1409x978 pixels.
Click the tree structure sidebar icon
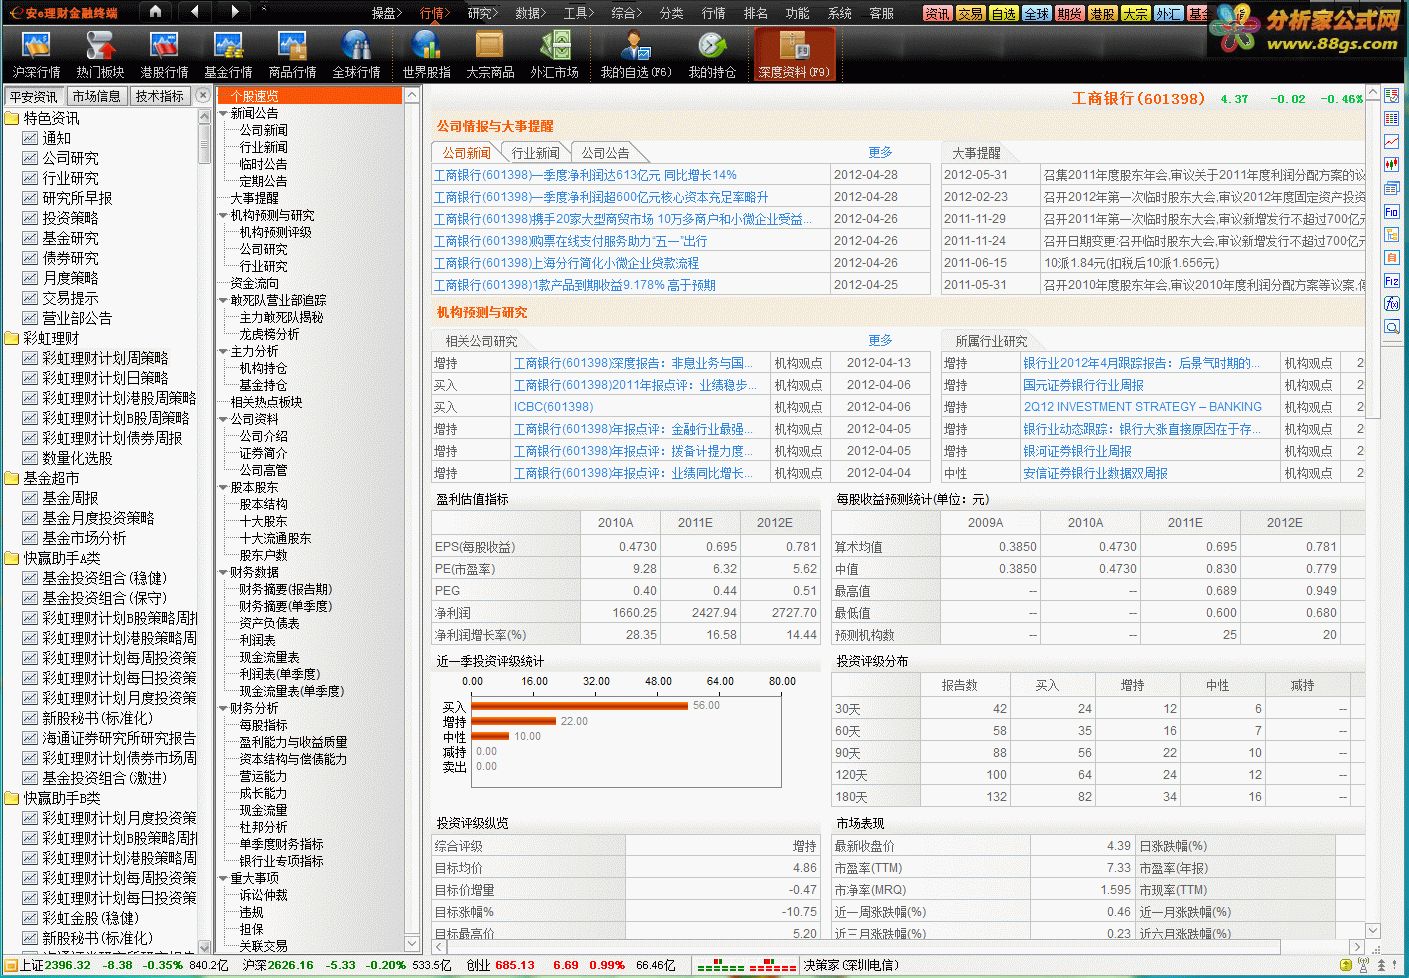click(1391, 234)
